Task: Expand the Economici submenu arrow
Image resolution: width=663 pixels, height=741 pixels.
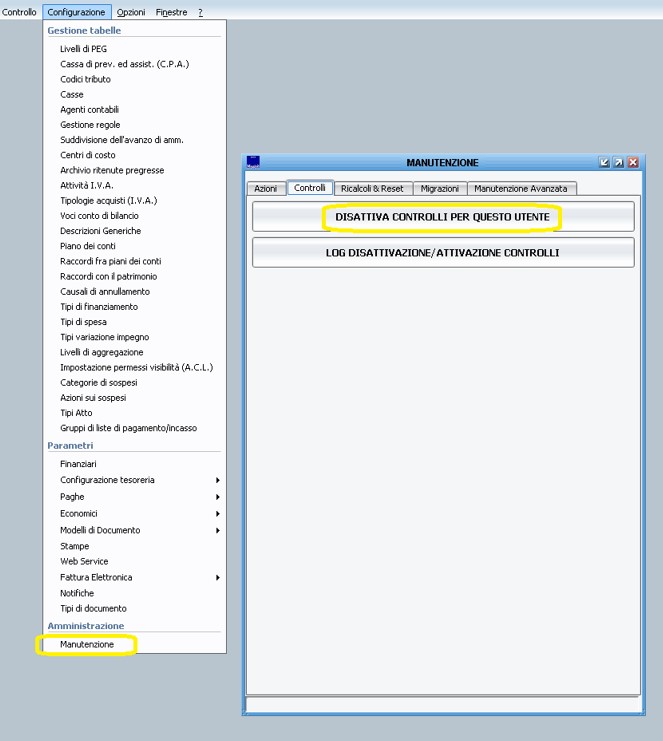Action: (218, 514)
